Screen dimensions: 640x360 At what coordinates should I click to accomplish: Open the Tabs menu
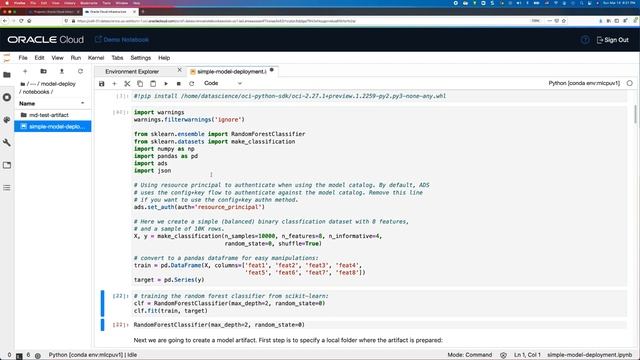(x=117, y=58)
